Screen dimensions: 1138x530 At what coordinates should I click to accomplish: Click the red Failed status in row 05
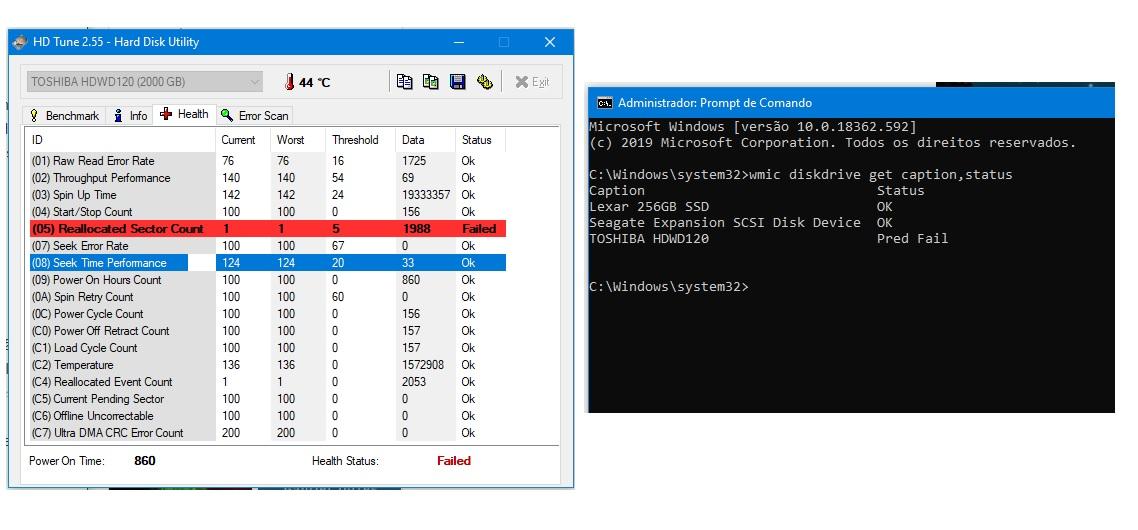point(479,229)
